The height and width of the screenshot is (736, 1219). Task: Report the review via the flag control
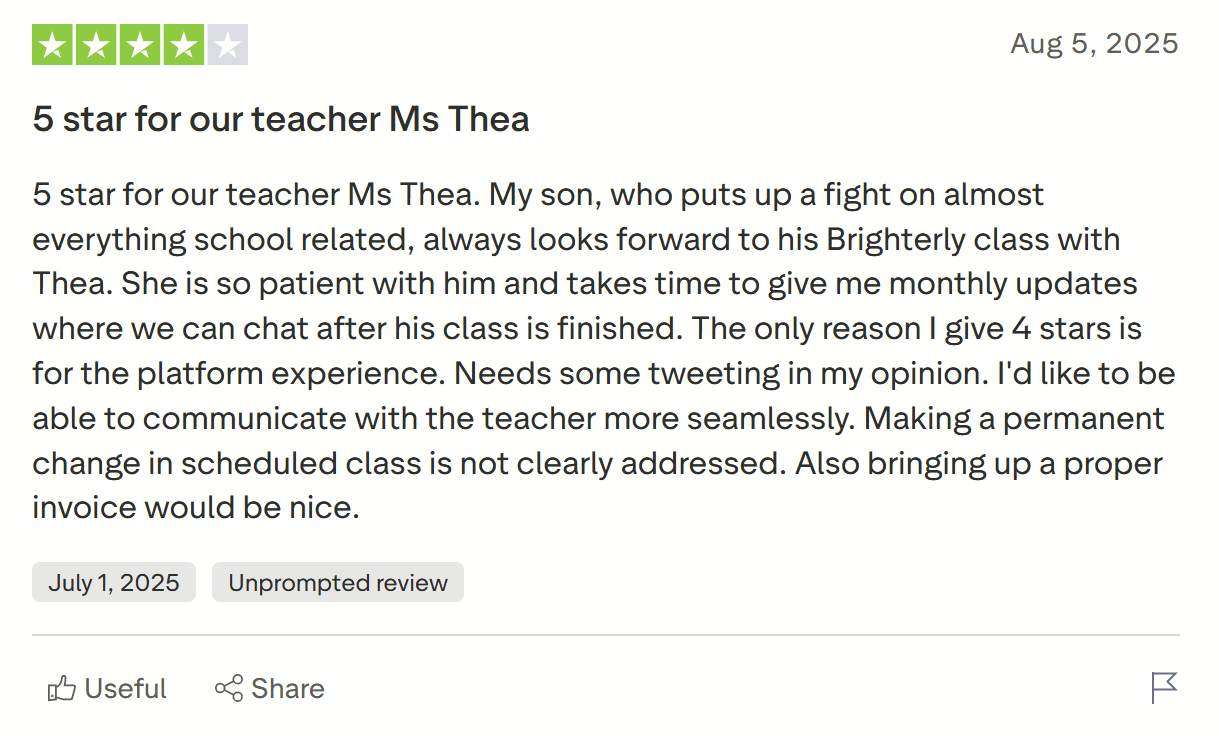pos(1163,688)
